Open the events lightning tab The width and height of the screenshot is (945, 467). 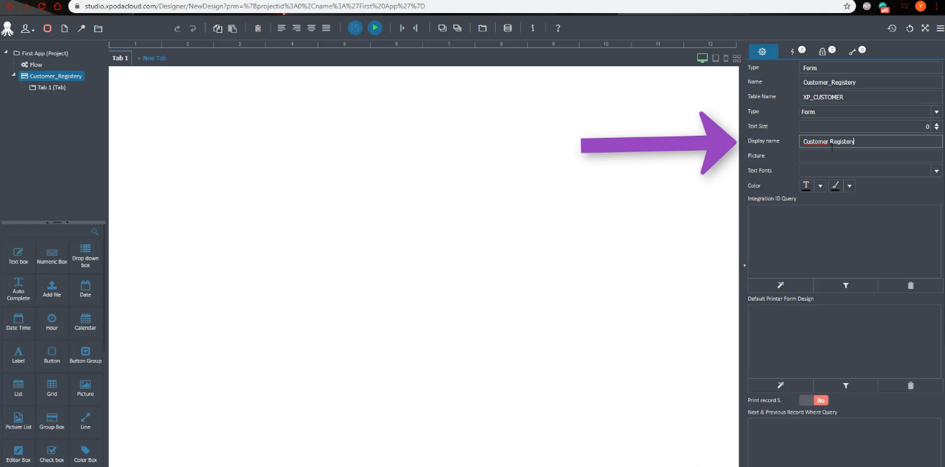tap(796, 51)
